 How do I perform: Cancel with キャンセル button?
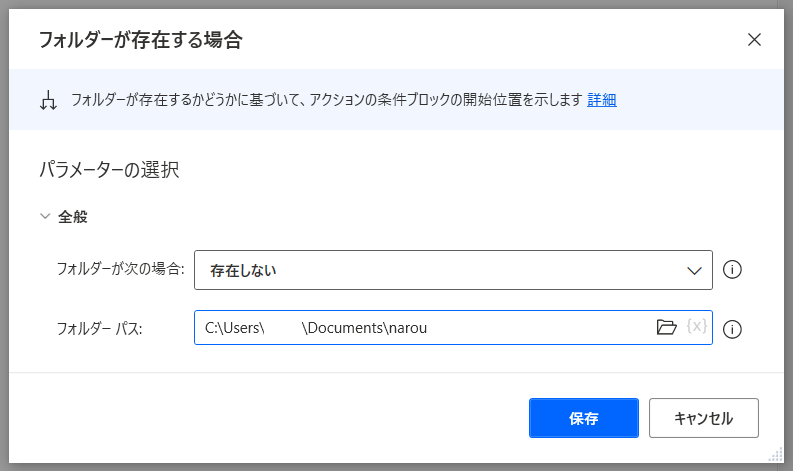(703, 418)
